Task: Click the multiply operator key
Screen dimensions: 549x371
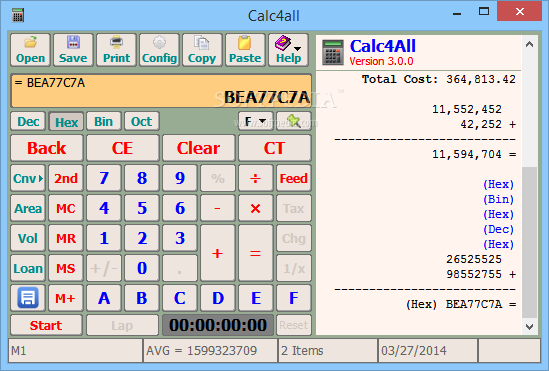Action: point(256,208)
